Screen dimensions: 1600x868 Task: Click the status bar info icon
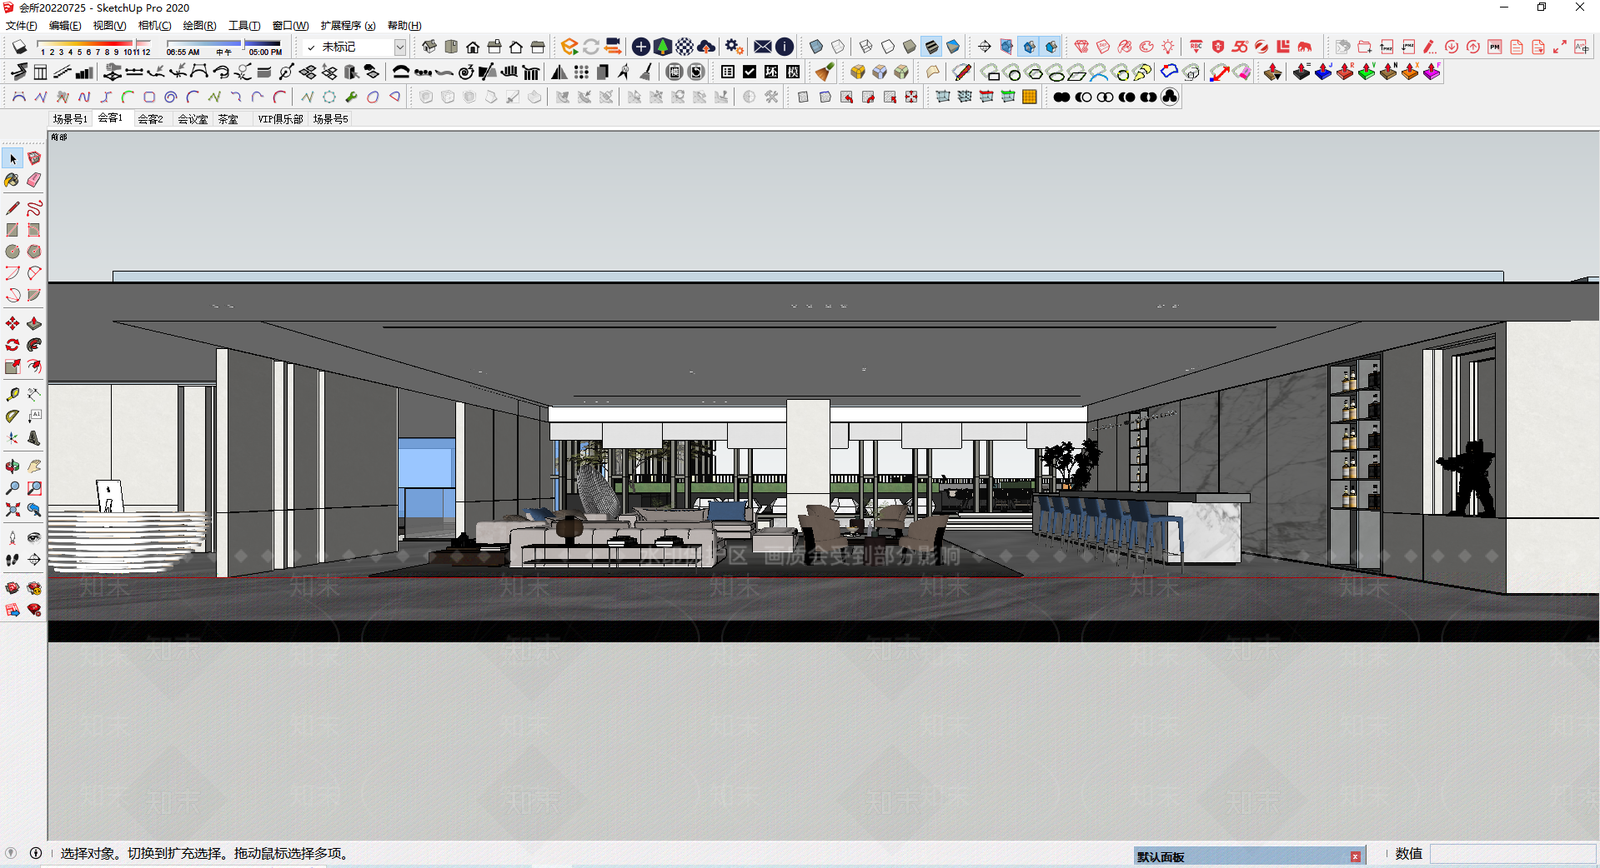[35, 854]
